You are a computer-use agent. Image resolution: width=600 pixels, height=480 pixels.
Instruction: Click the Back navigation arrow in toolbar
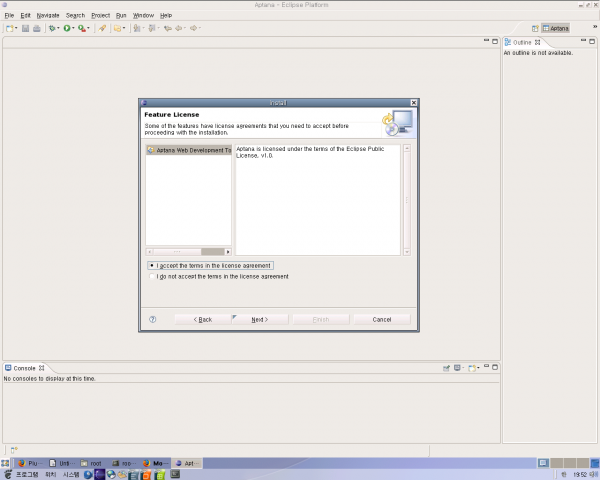coord(179,28)
